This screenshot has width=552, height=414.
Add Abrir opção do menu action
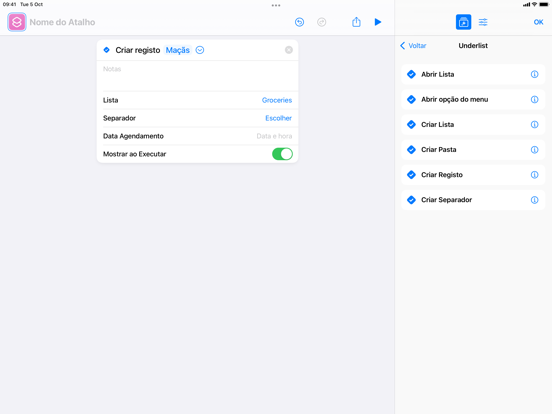[x=473, y=99]
